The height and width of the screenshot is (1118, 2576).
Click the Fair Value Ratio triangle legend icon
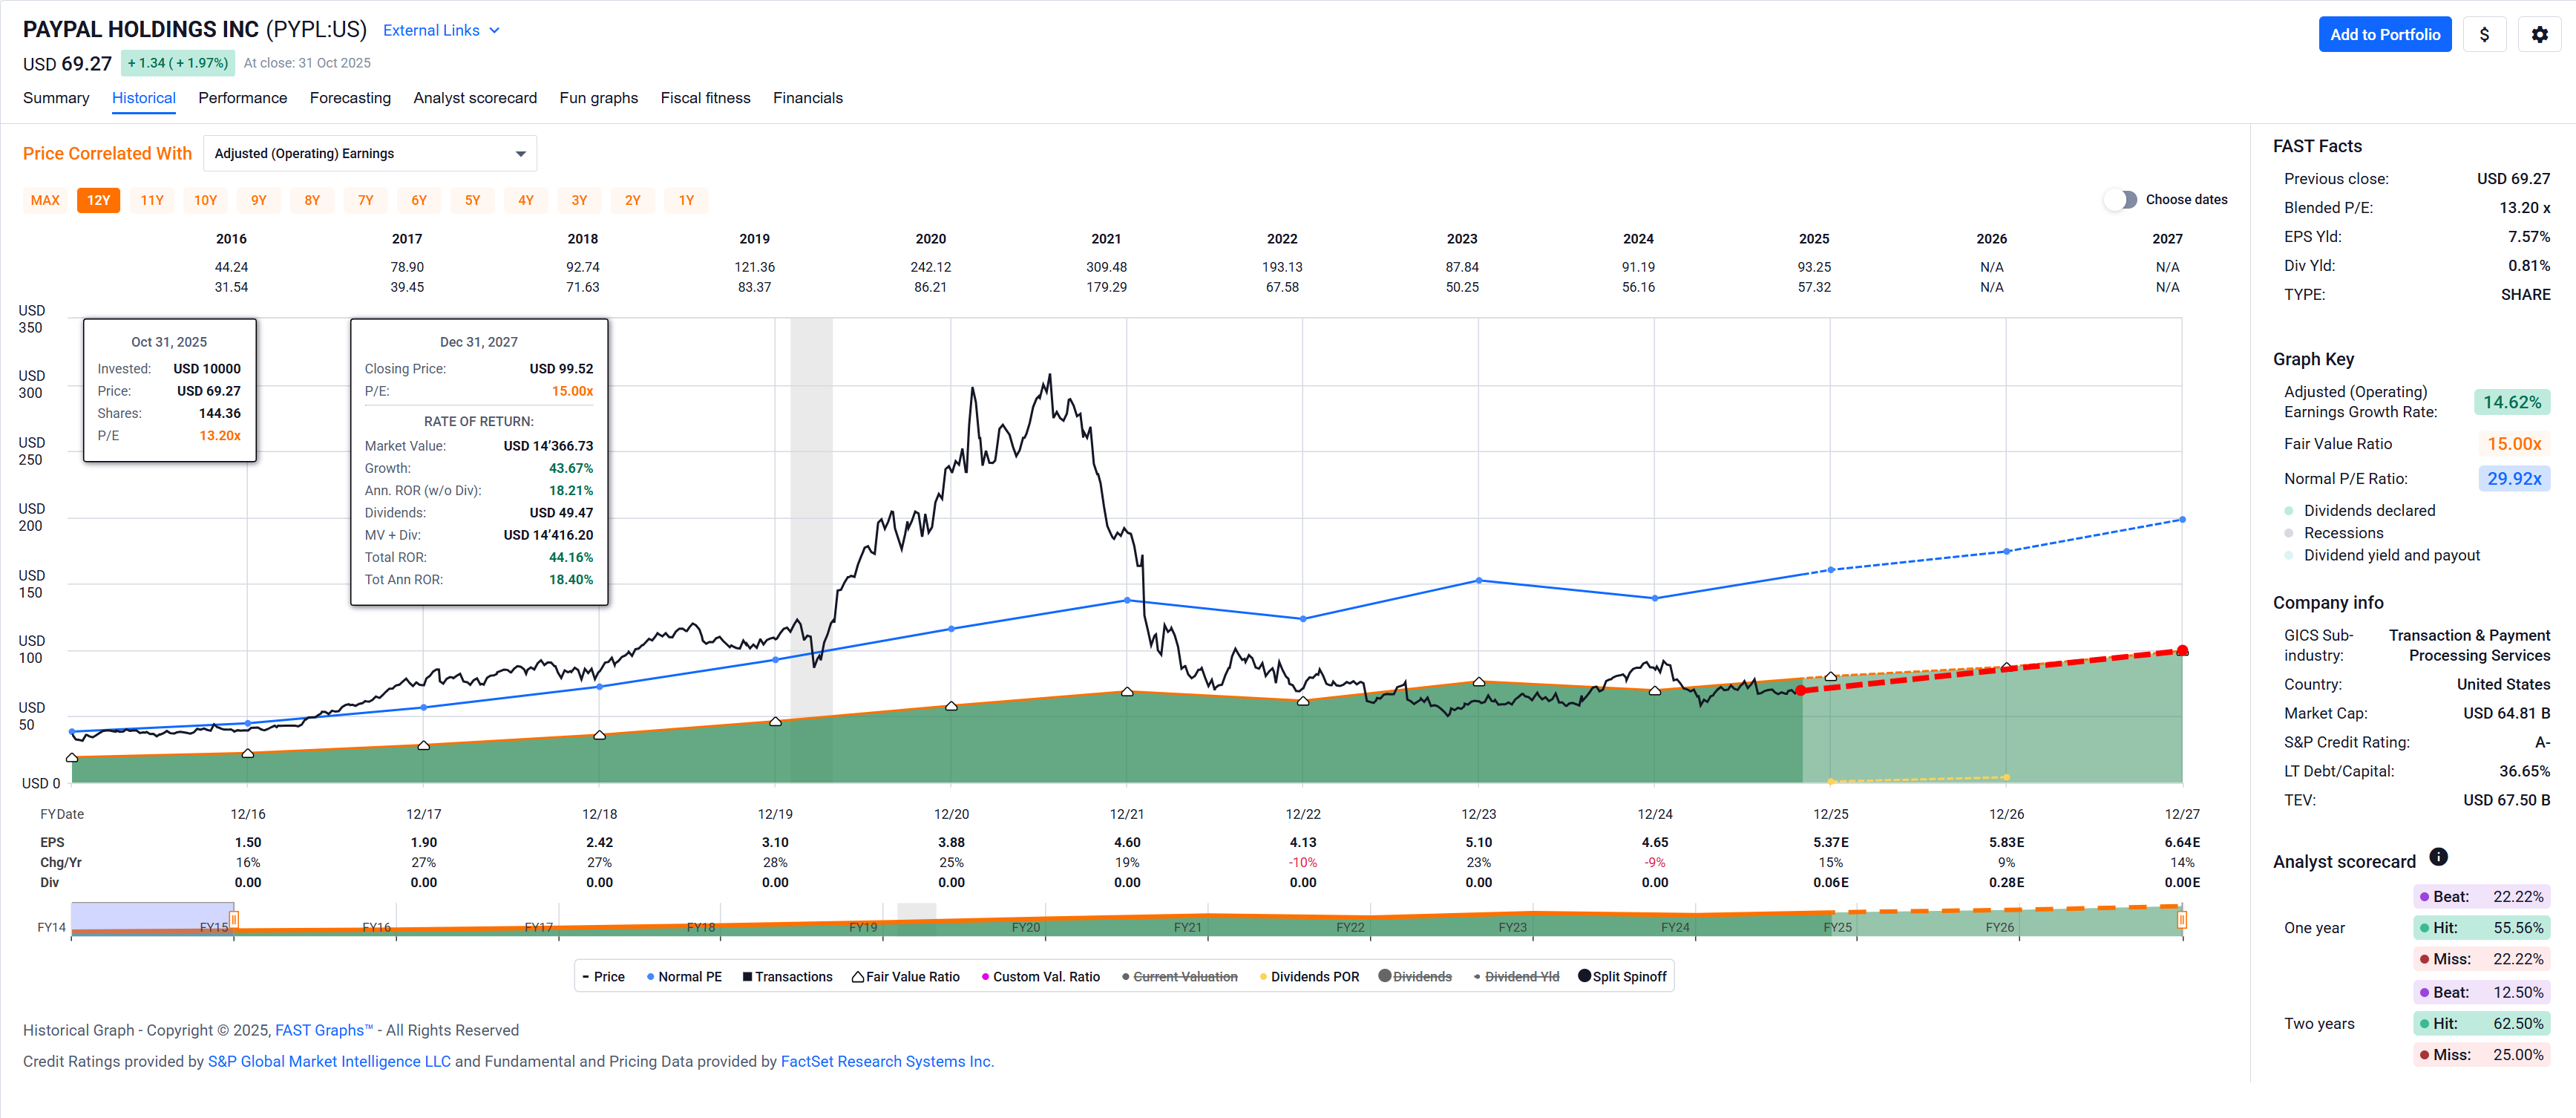(x=857, y=977)
